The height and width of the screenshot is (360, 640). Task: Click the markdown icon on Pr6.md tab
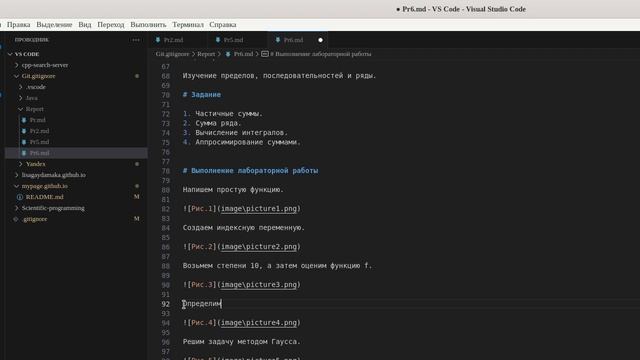[278, 40]
